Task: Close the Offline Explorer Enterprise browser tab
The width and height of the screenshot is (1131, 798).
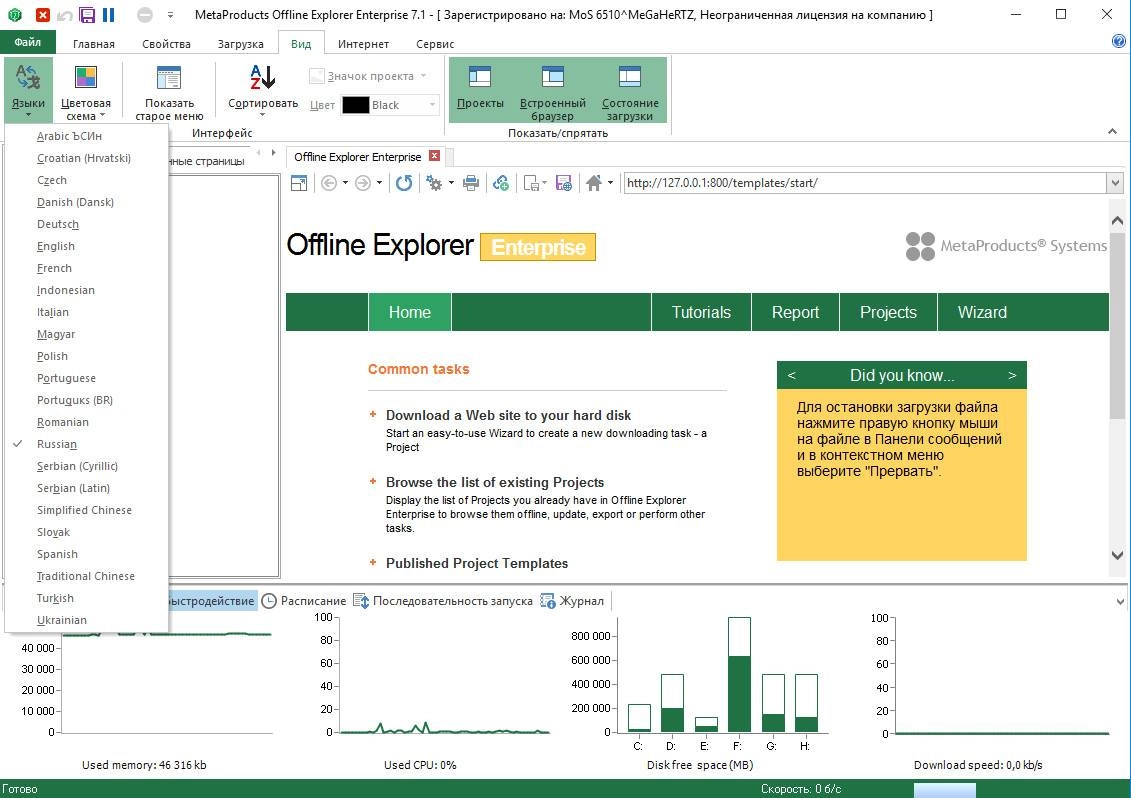Action: (x=434, y=156)
